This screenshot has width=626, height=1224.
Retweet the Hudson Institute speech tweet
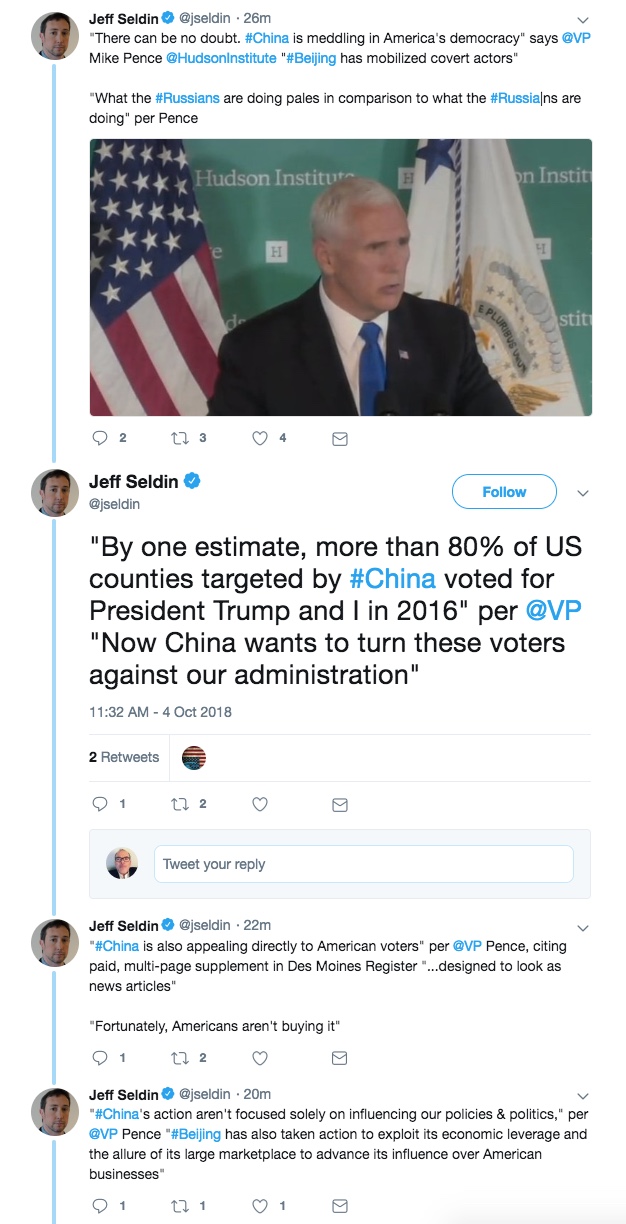click(x=180, y=438)
